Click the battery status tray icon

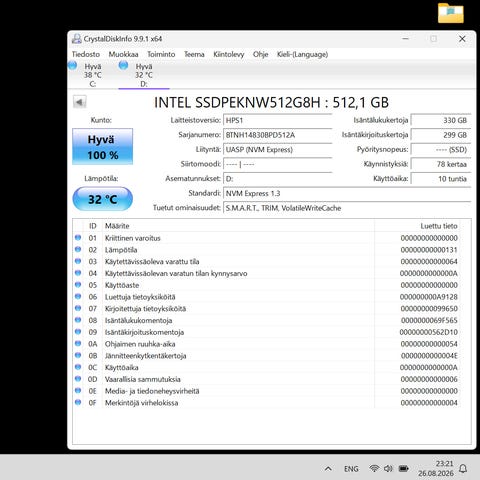tap(404, 468)
